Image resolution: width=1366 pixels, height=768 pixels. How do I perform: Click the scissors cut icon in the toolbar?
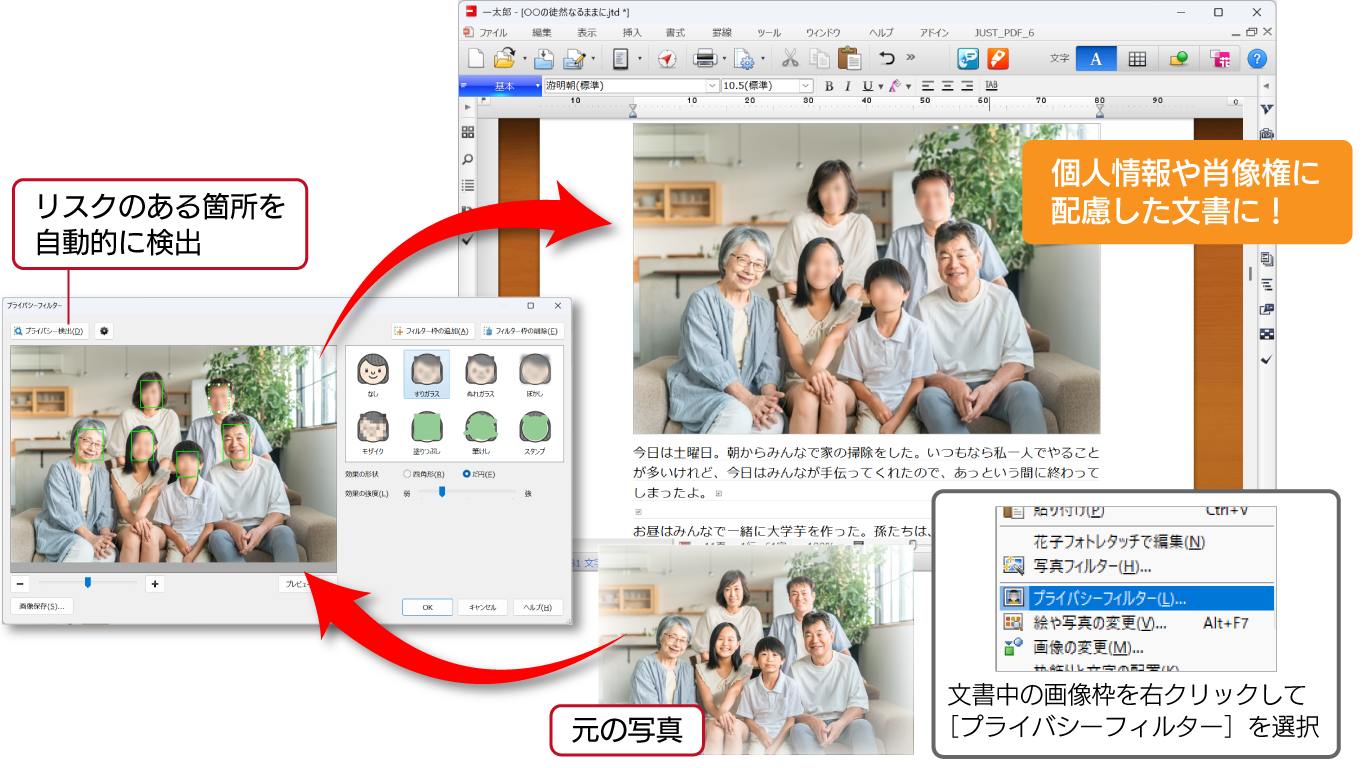coord(790,58)
